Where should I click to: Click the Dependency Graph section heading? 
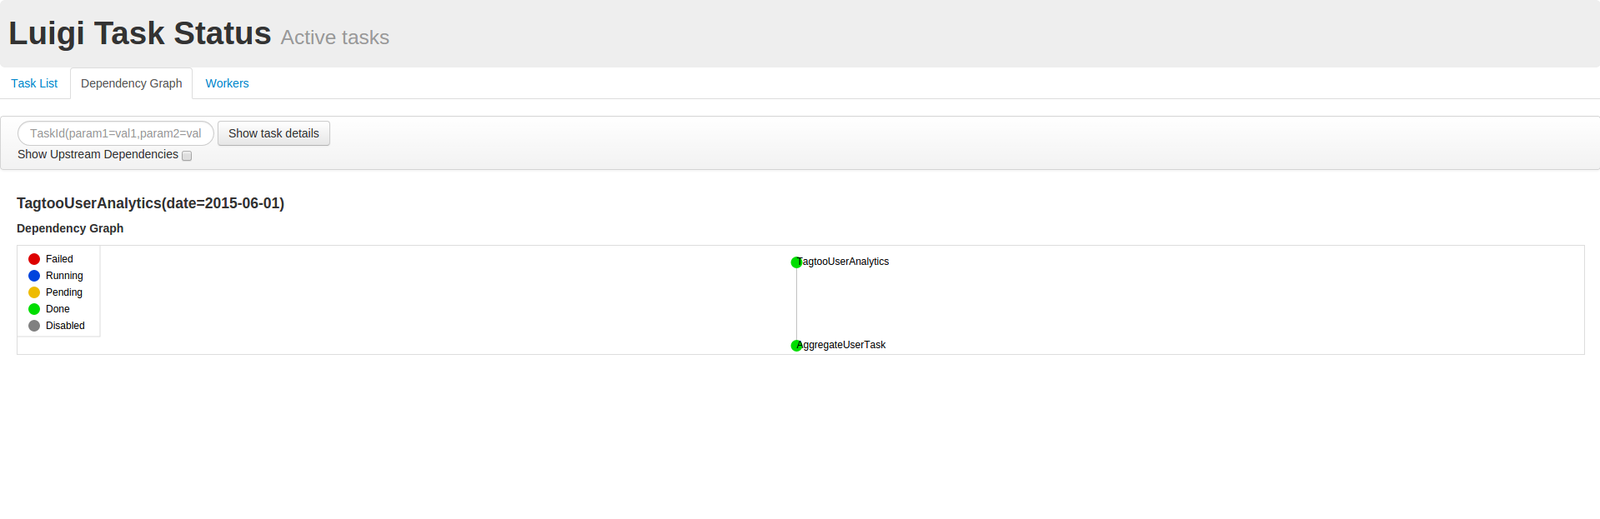tap(70, 228)
